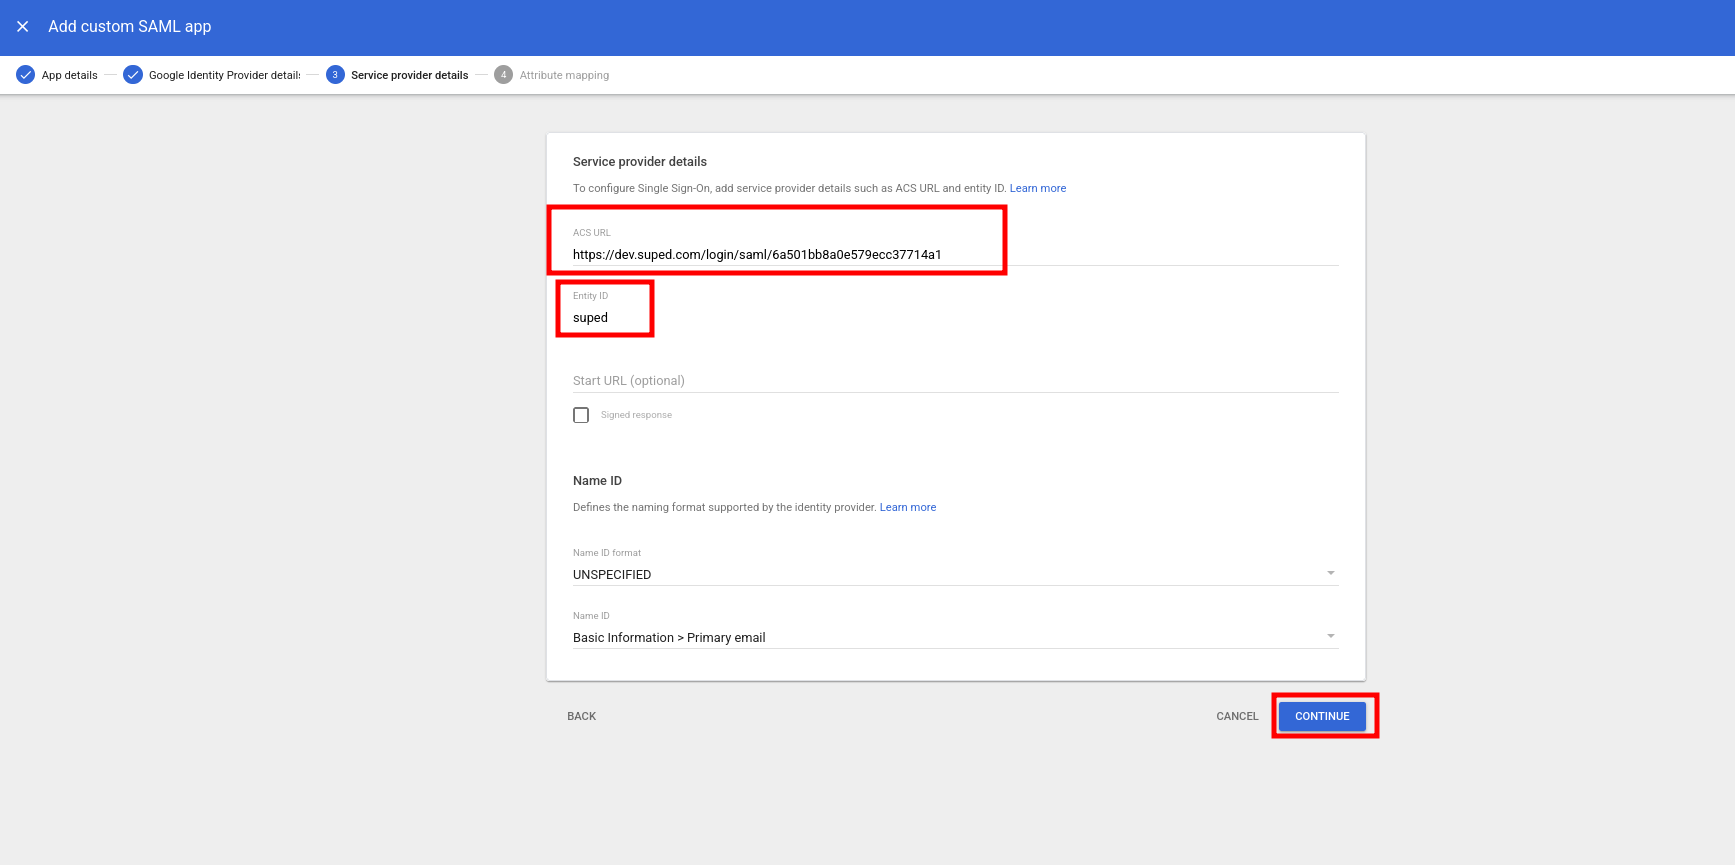Click the Start URL (optional) field

955,380
